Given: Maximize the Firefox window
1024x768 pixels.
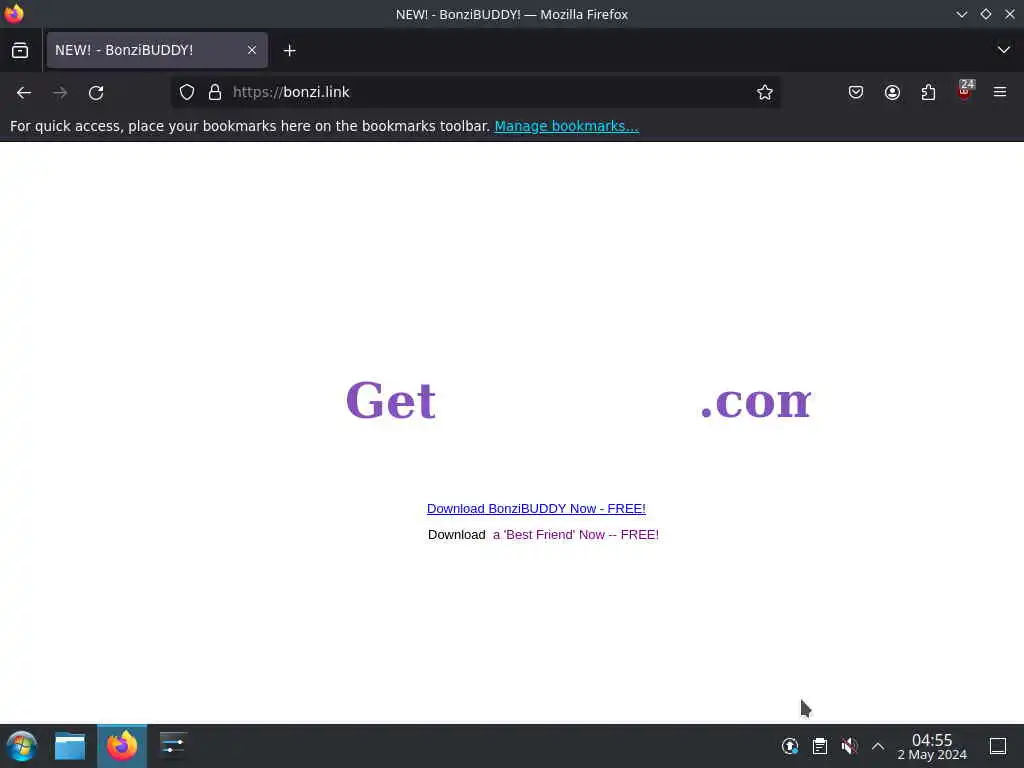Looking at the screenshot, I should tap(985, 14).
